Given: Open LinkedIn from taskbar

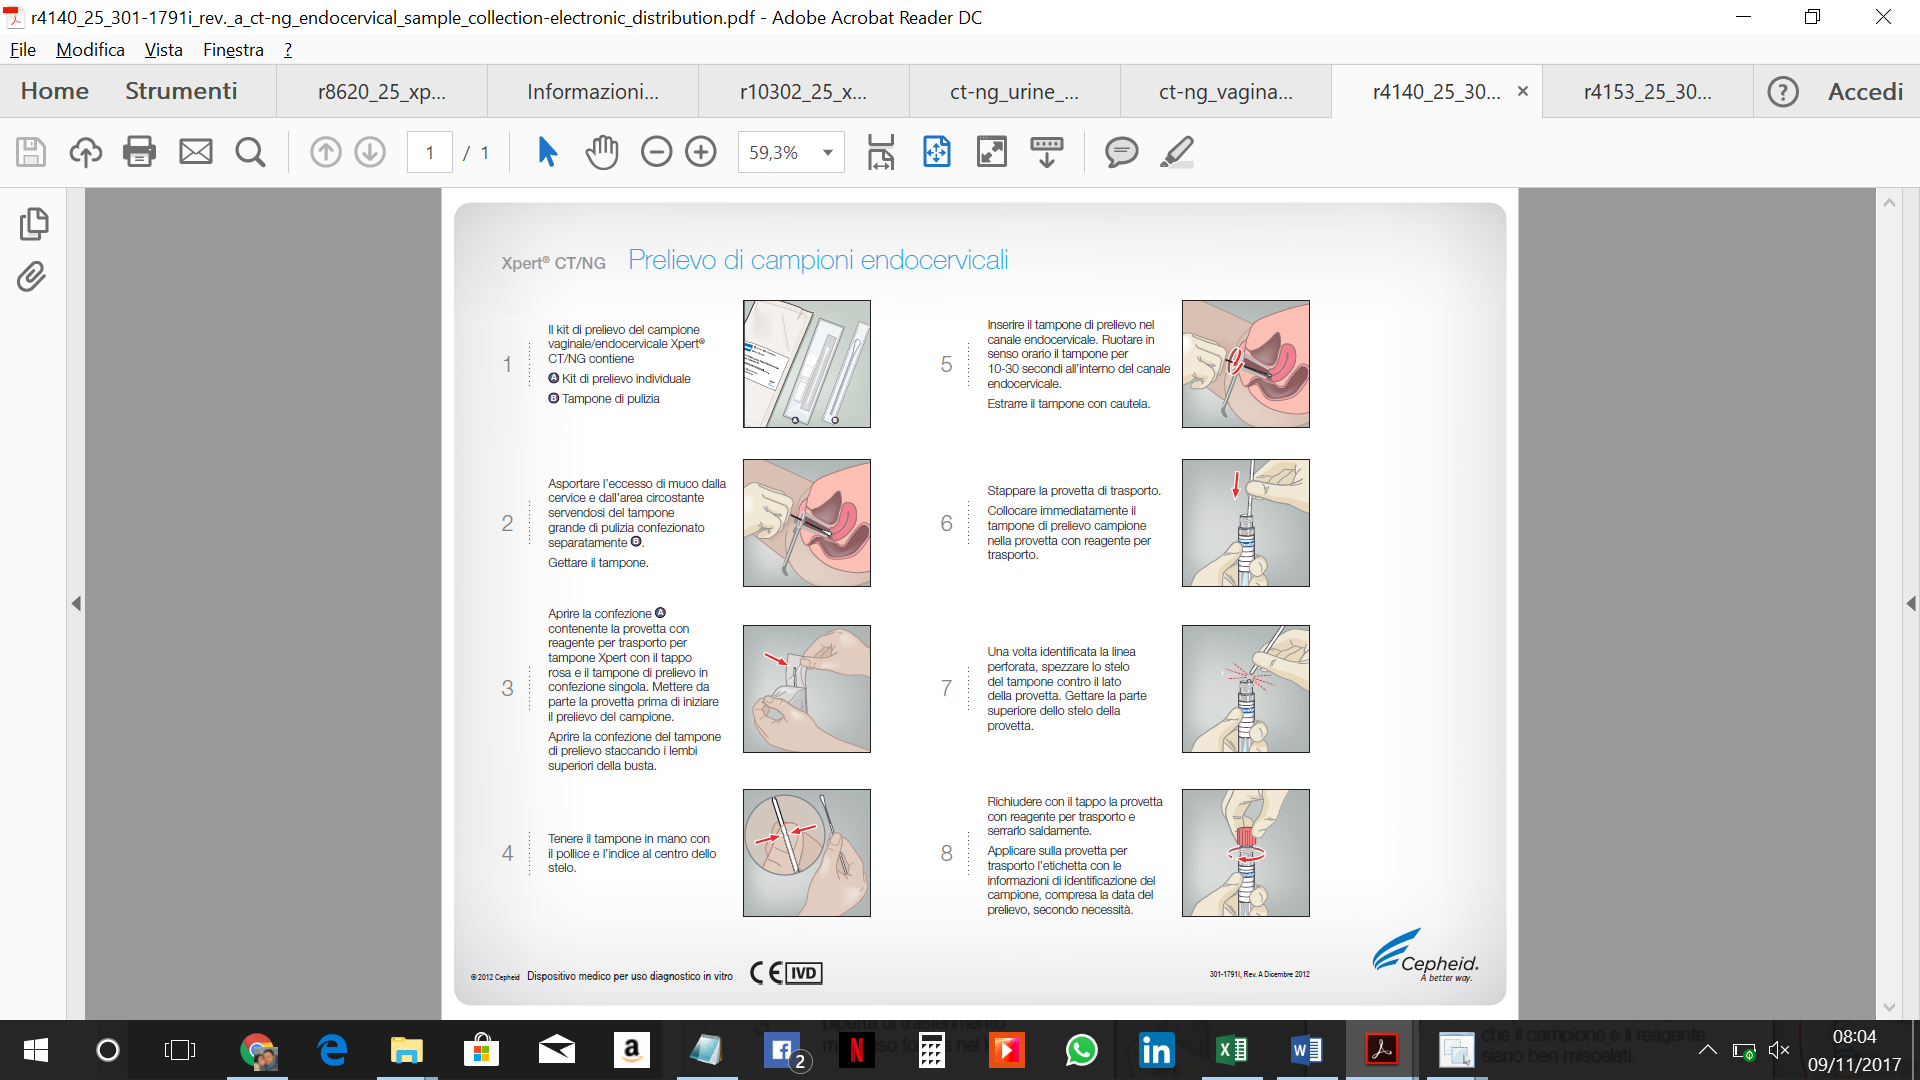Looking at the screenshot, I should [1156, 1050].
